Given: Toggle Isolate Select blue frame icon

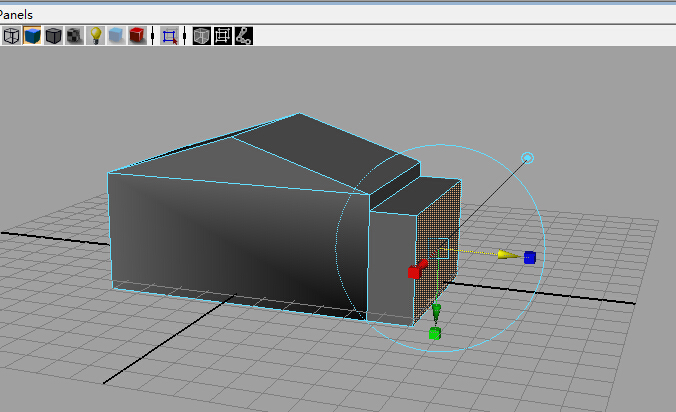Looking at the screenshot, I should 169,36.
